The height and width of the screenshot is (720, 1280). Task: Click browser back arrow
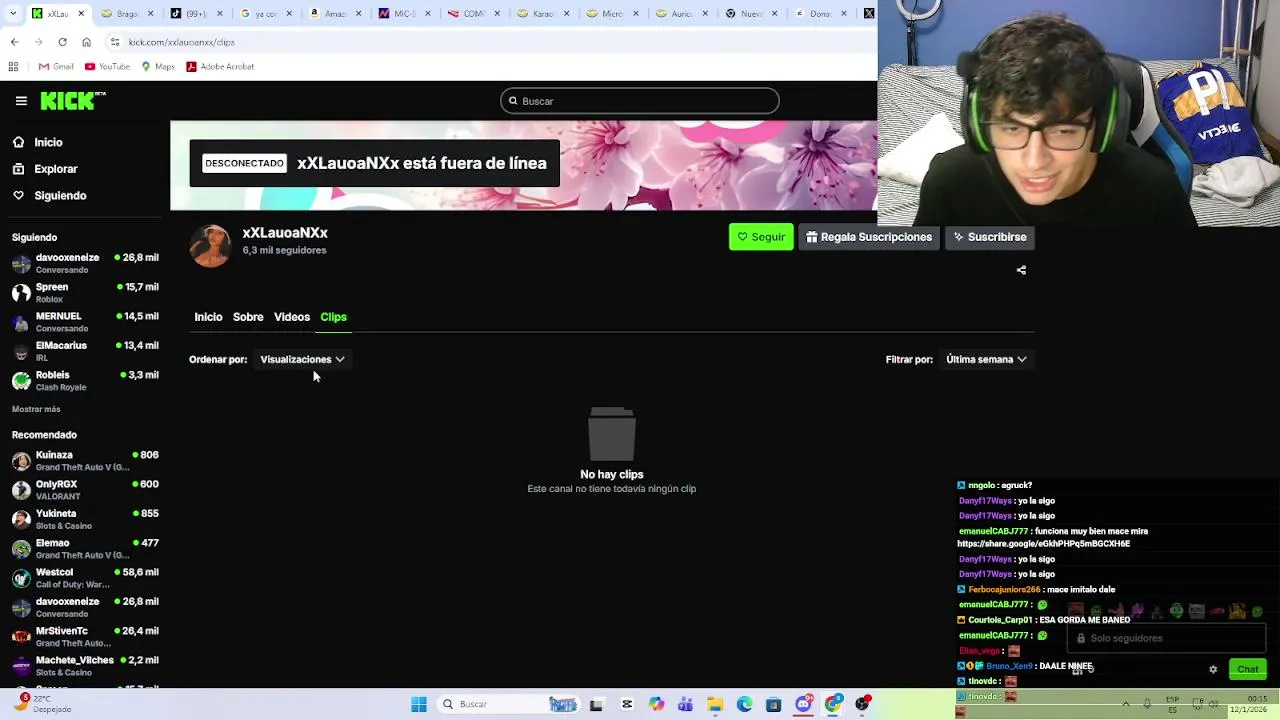(14, 42)
